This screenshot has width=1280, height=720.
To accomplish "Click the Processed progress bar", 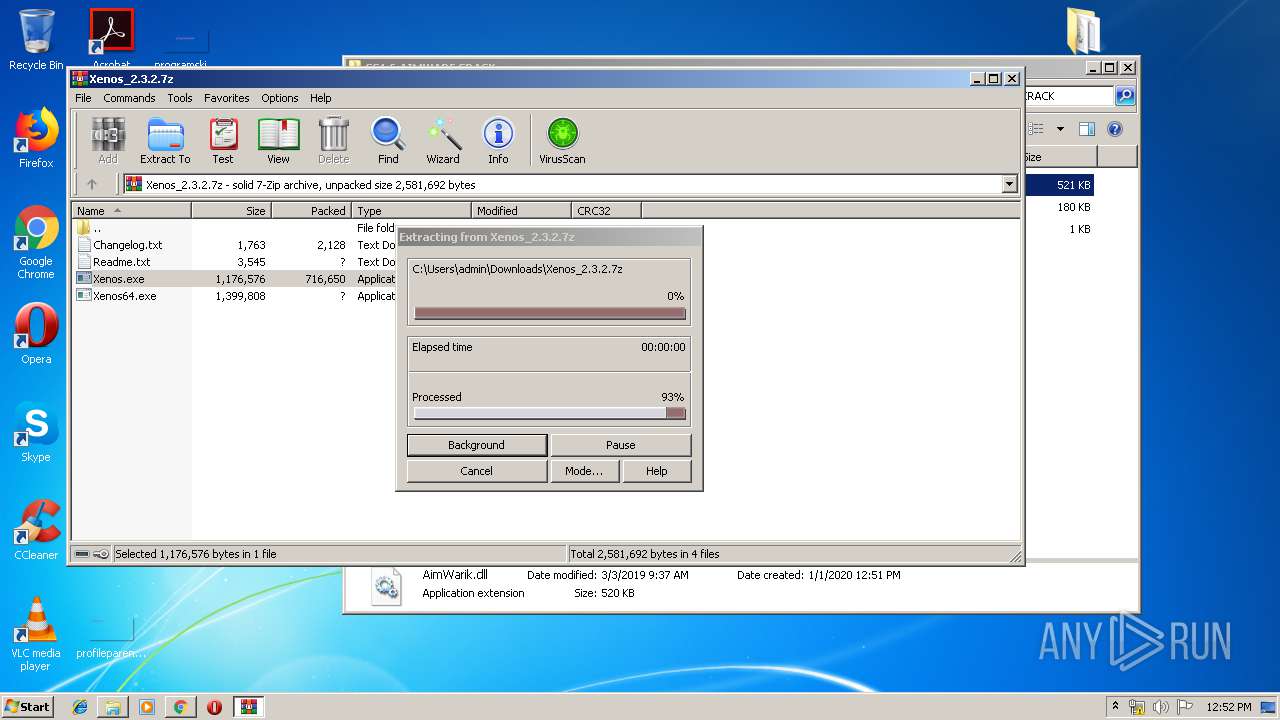I will 550,413.
